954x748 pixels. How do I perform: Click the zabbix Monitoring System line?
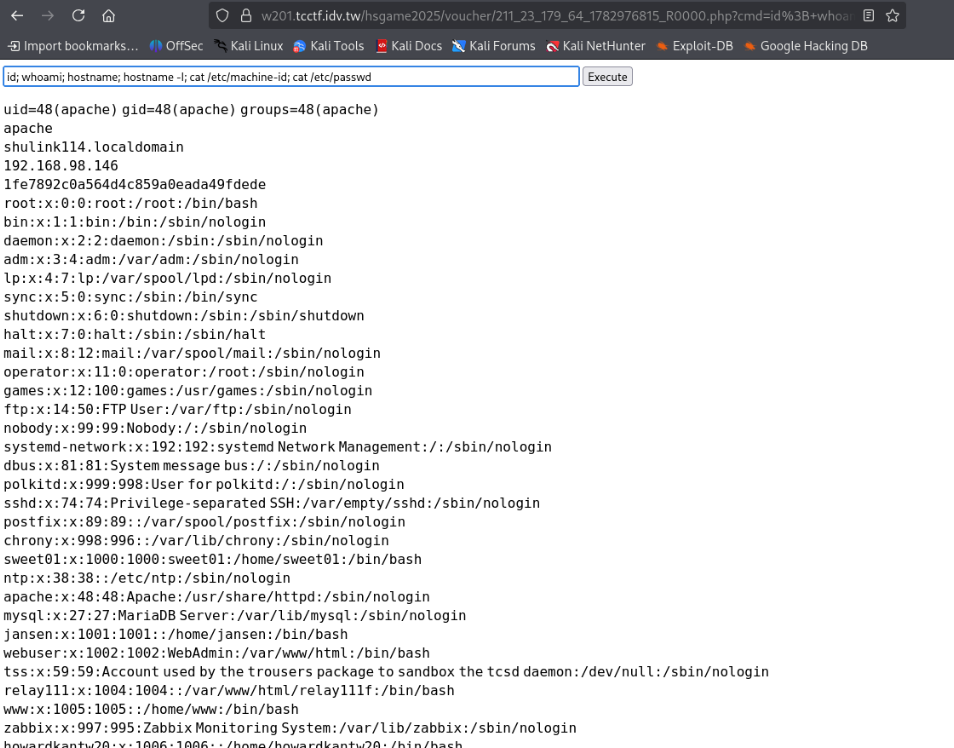tap(290, 728)
